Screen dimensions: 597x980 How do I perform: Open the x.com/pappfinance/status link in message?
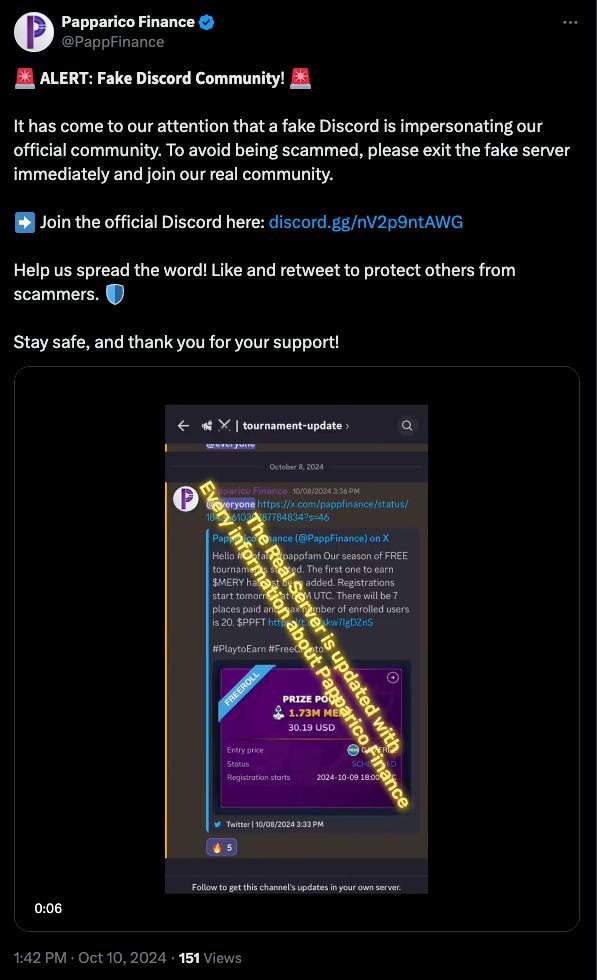coord(307,511)
